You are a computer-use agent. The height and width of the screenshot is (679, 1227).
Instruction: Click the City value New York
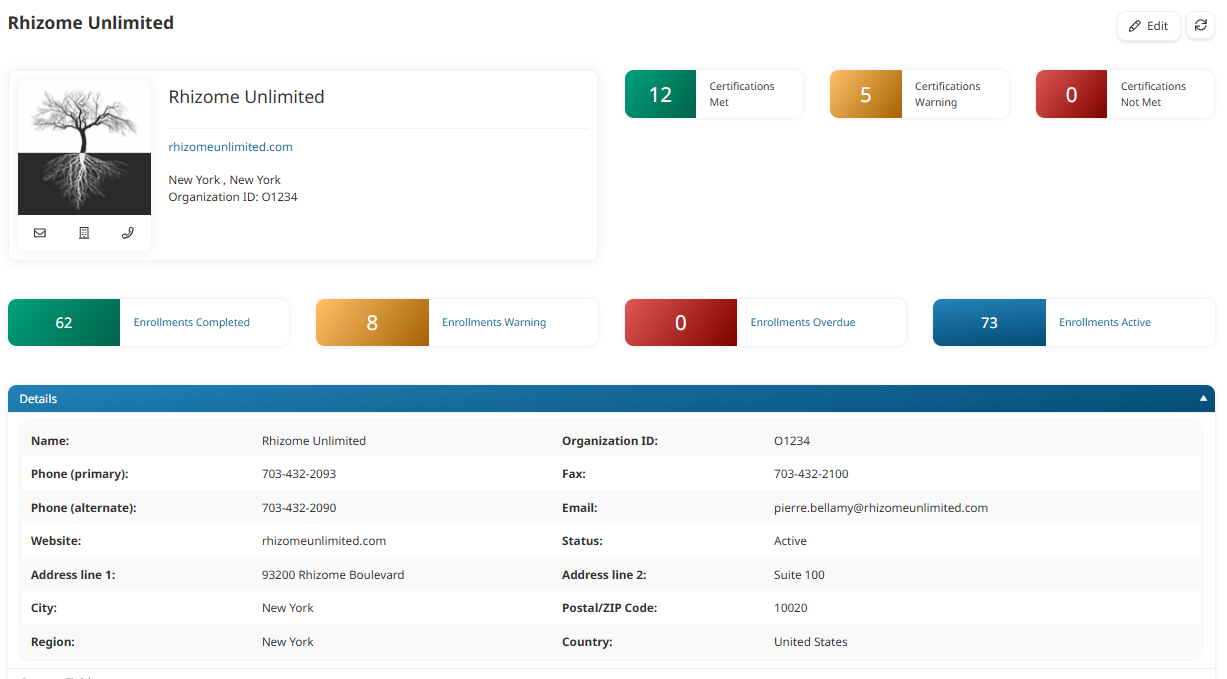288,608
